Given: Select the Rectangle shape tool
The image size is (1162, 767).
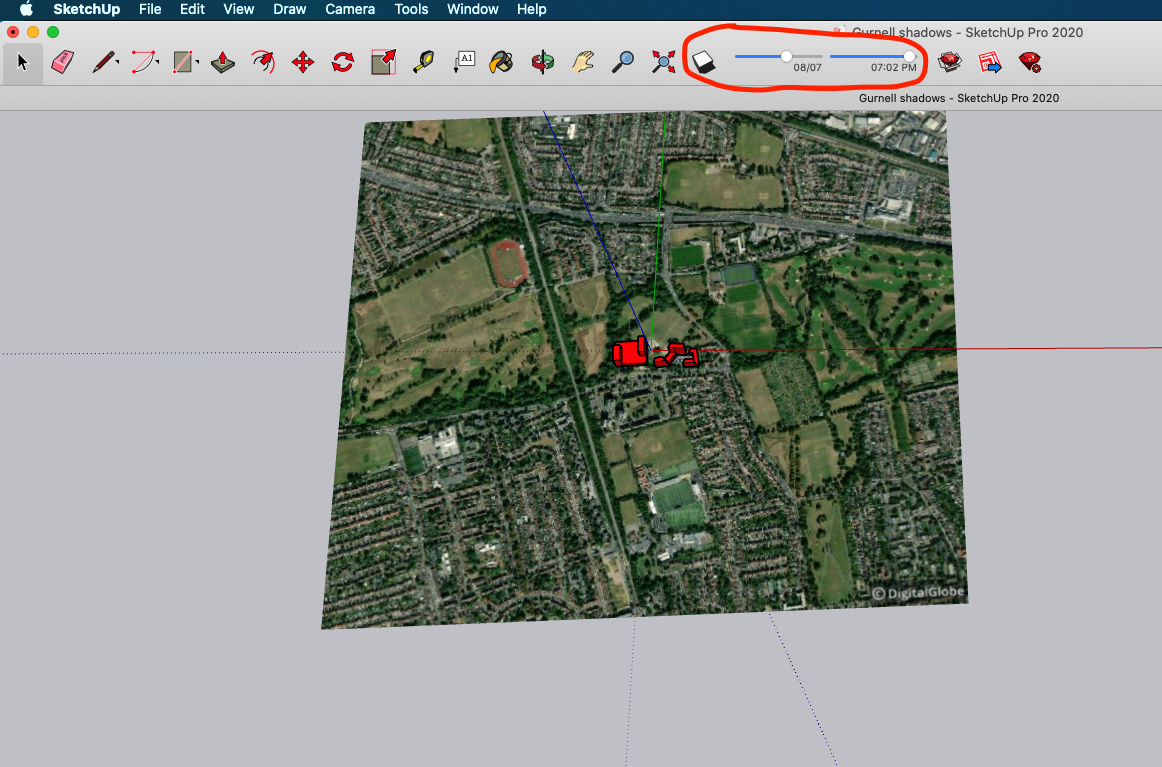Looking at the screenshot, I should pyautogui.click(x=182, y=62).
